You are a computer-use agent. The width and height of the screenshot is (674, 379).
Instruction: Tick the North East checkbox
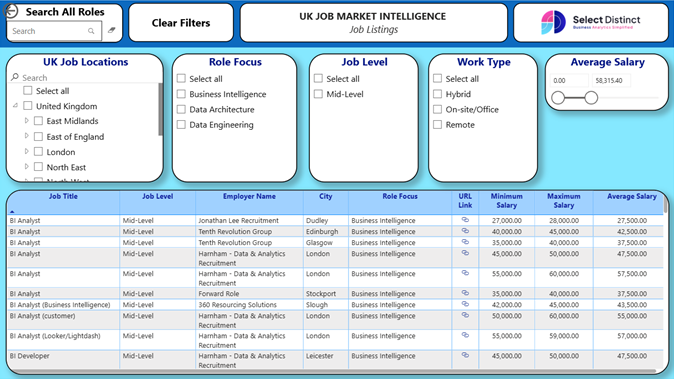coord(38,167)
